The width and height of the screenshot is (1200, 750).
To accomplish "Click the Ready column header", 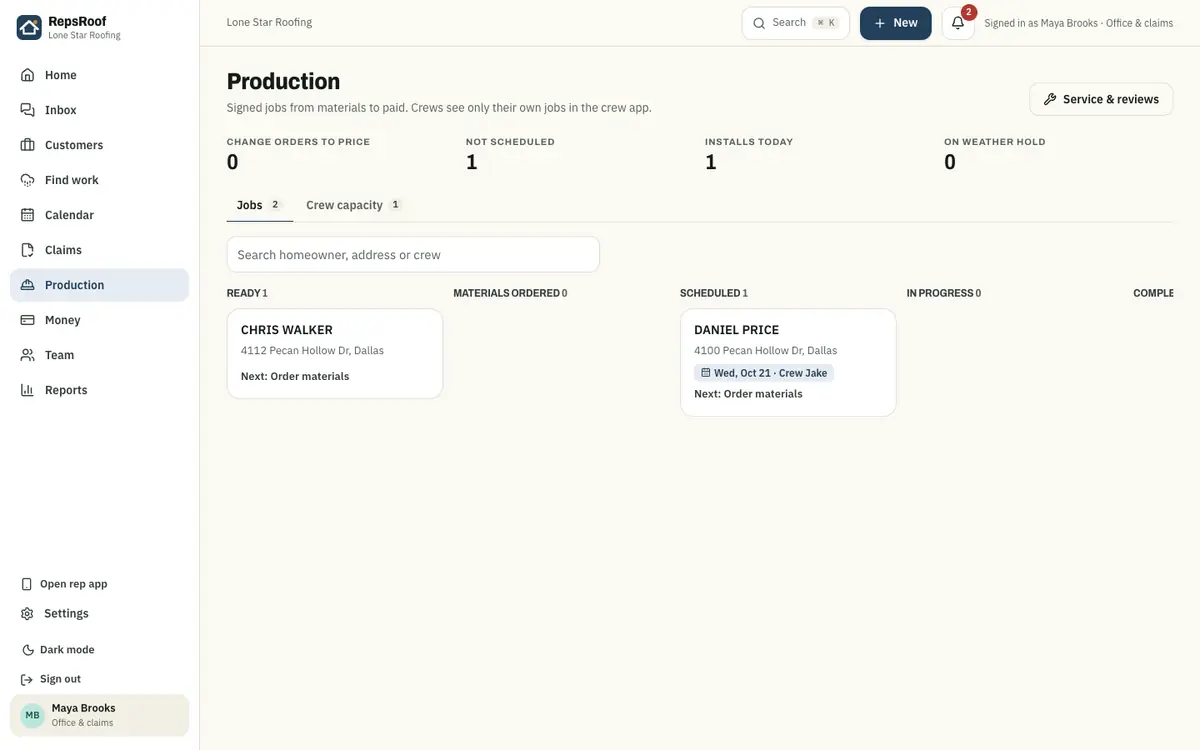I will pyautogui.click(x=247, y=293).
